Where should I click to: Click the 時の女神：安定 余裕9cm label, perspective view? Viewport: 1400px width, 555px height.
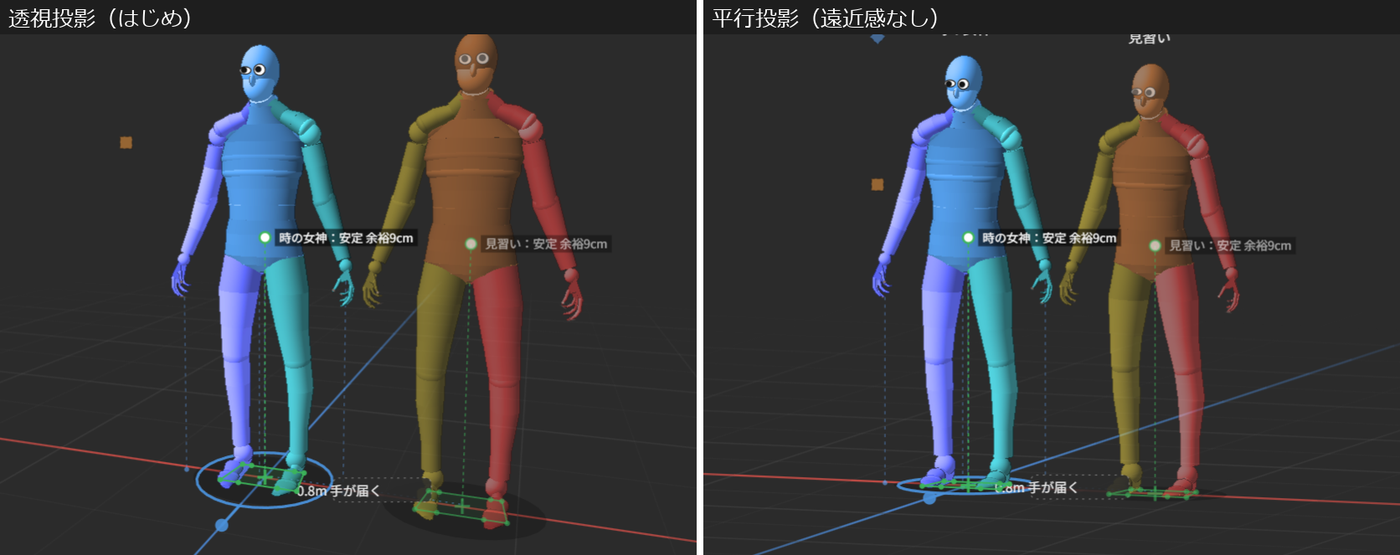pos(345,238)
